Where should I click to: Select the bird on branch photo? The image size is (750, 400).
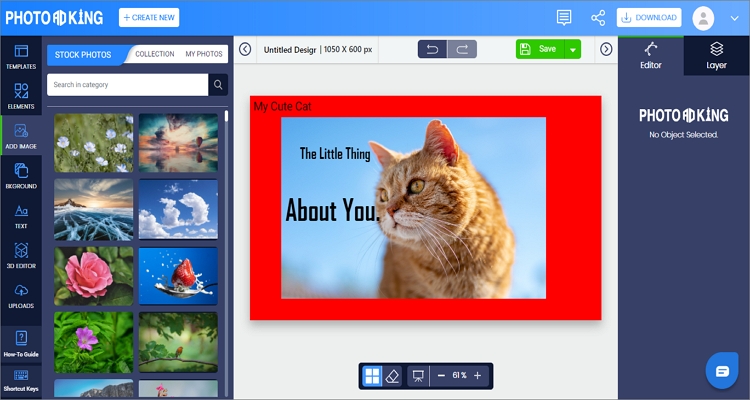pyautogui.click(x=178, y=343)
